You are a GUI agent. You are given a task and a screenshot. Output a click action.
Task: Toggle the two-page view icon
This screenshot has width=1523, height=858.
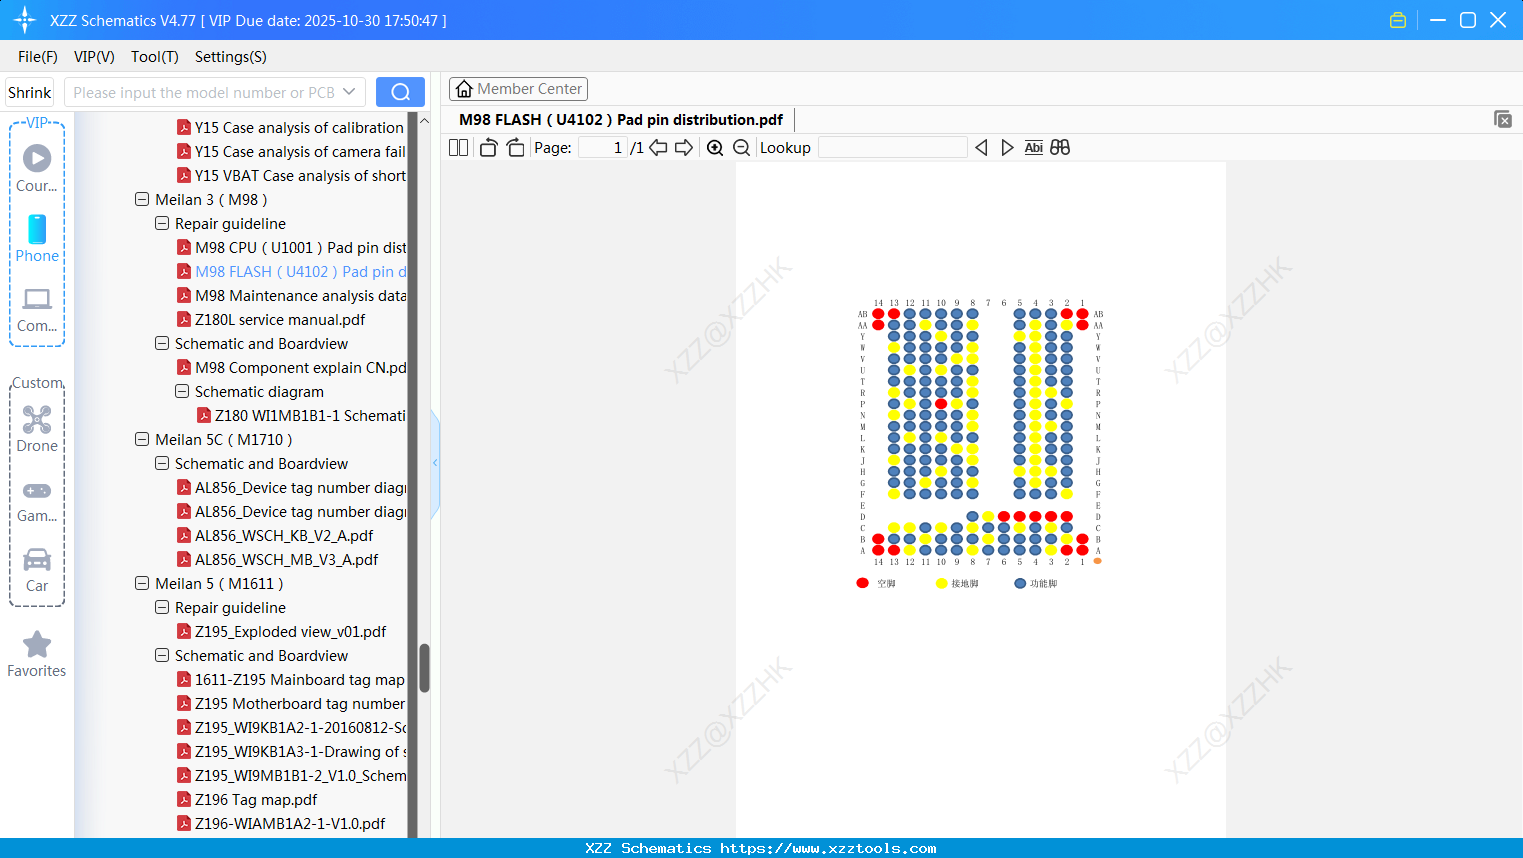pyautogui.click(x=458, y=148)
